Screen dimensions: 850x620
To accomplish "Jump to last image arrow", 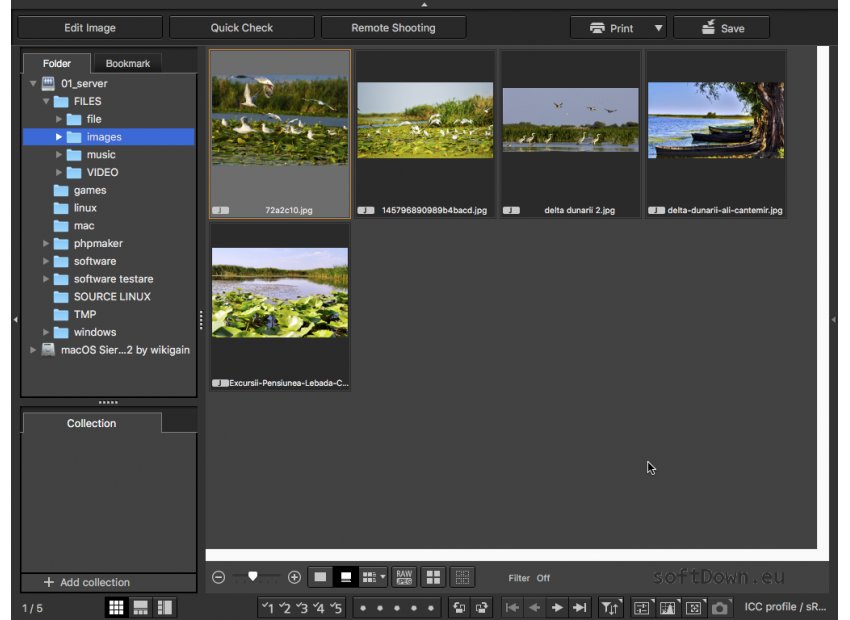I will pos(579,608).
